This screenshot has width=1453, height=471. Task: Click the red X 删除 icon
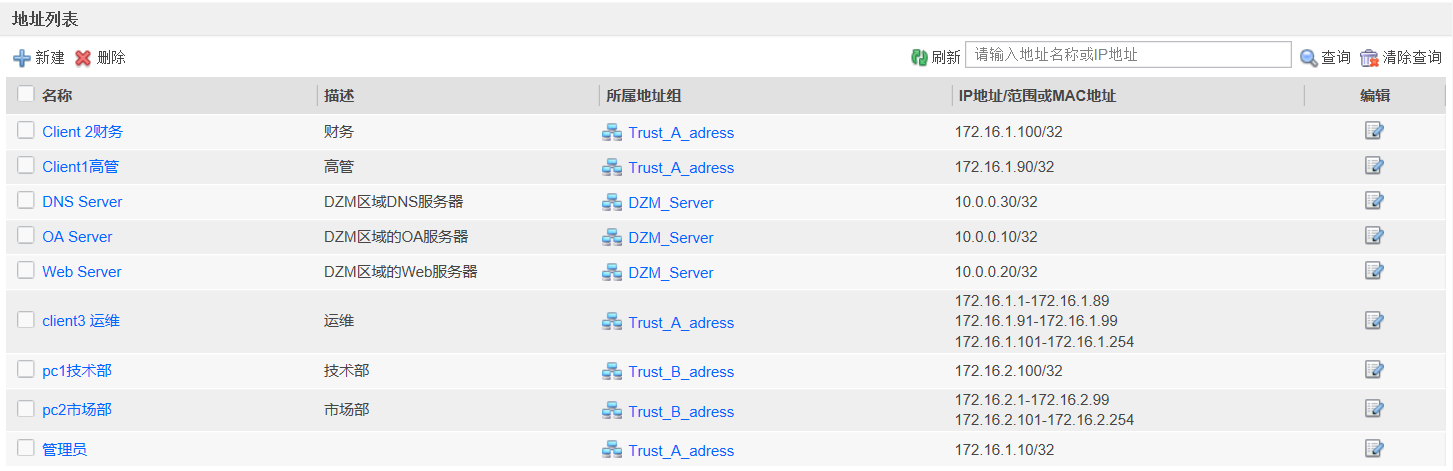tap(83, 58)
